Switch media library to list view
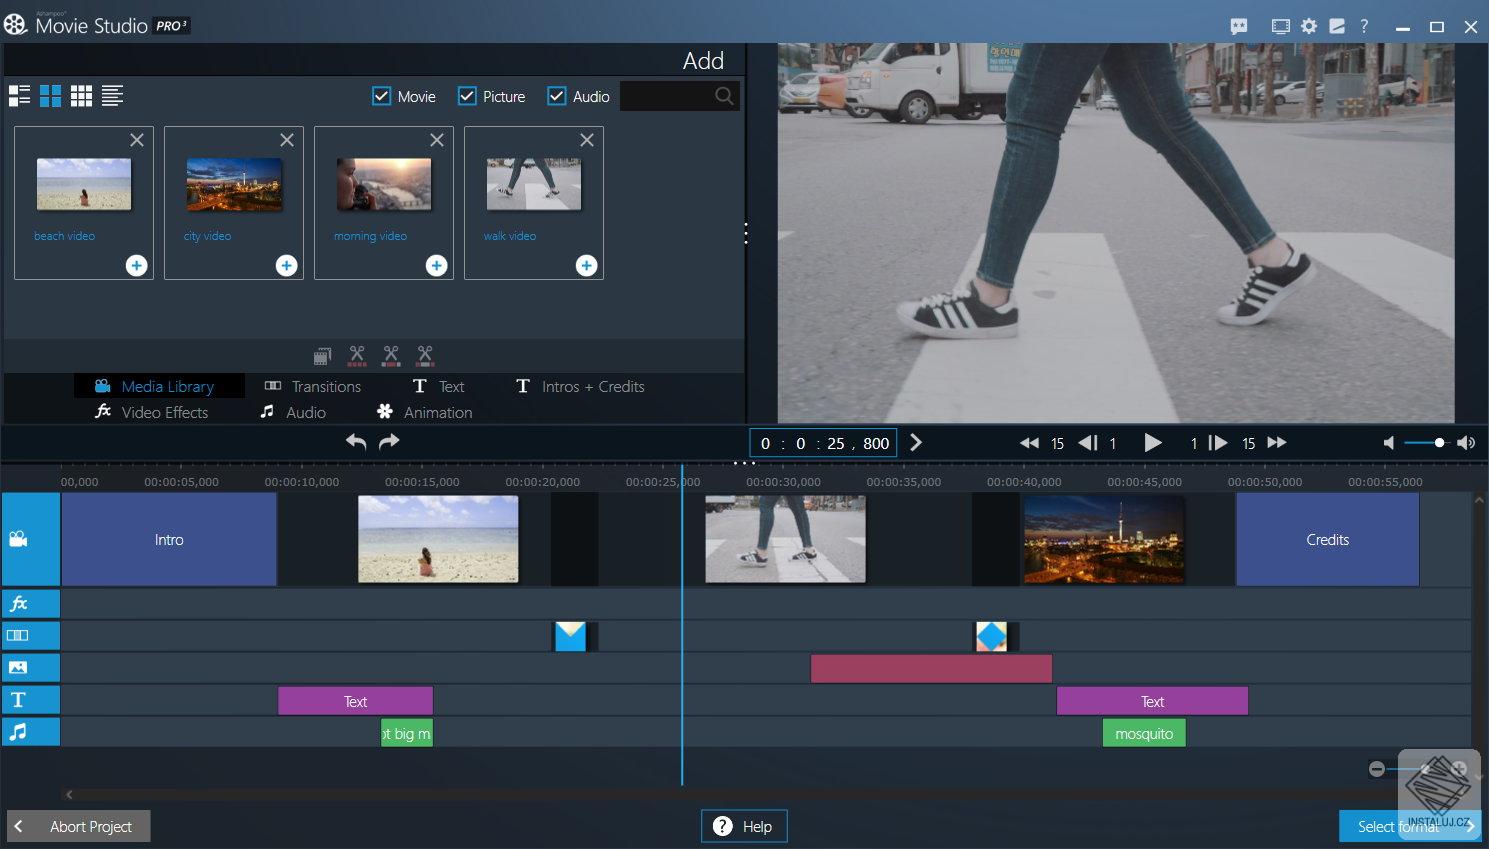Image resolution: width=1489 pixels, height=849 pixels. click(112, 95)
